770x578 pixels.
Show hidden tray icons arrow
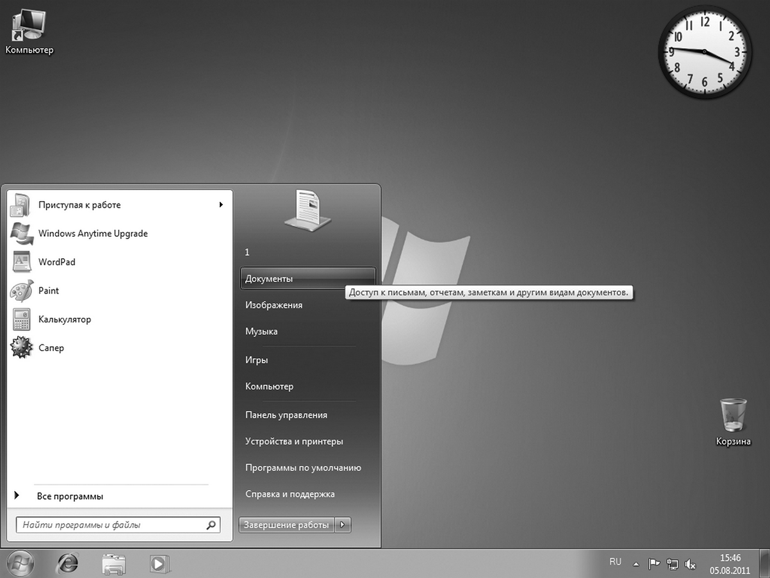(x=635, y=564)
